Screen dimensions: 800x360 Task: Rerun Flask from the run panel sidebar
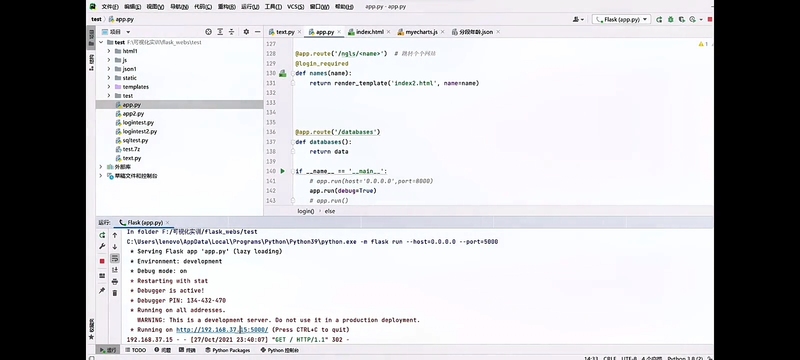[x=102, y=235]
